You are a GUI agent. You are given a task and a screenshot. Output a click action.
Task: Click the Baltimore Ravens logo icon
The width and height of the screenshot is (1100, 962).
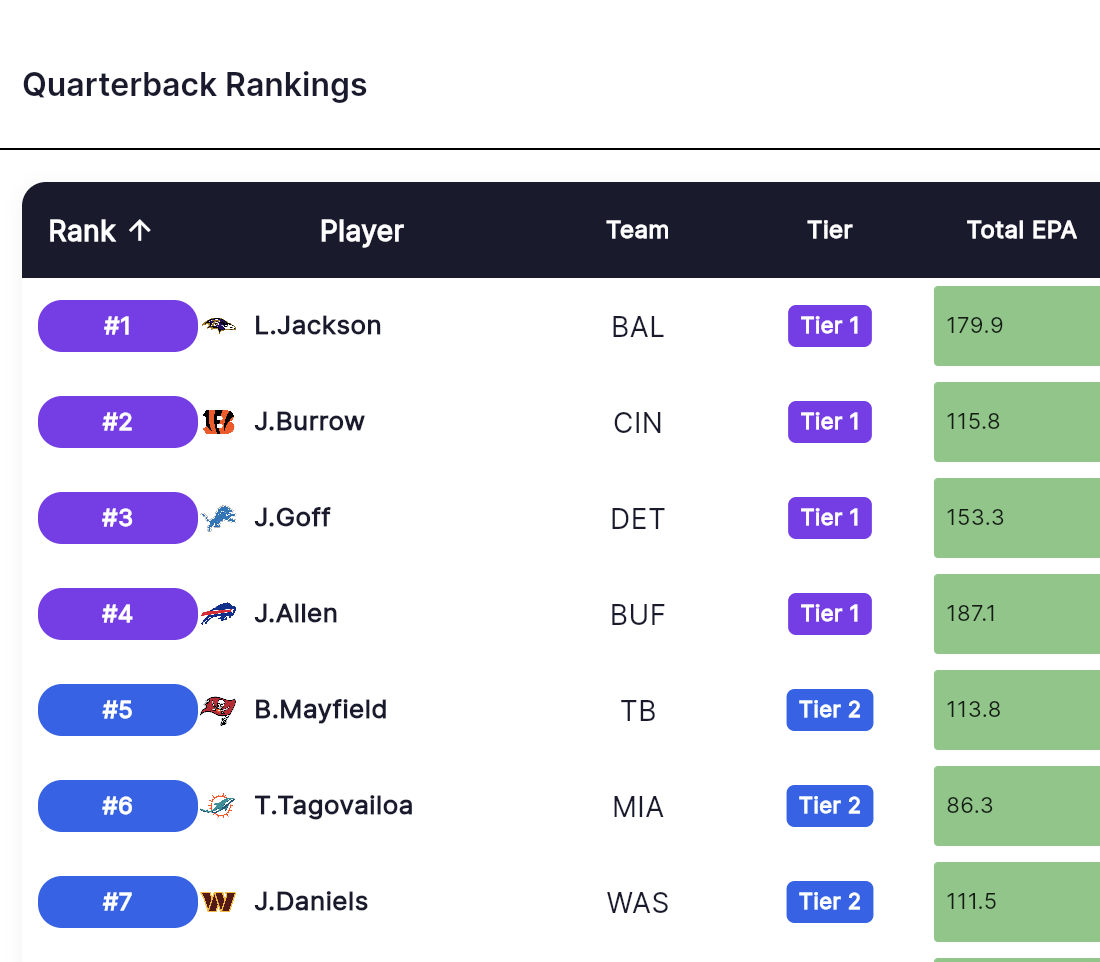point(218,326)
